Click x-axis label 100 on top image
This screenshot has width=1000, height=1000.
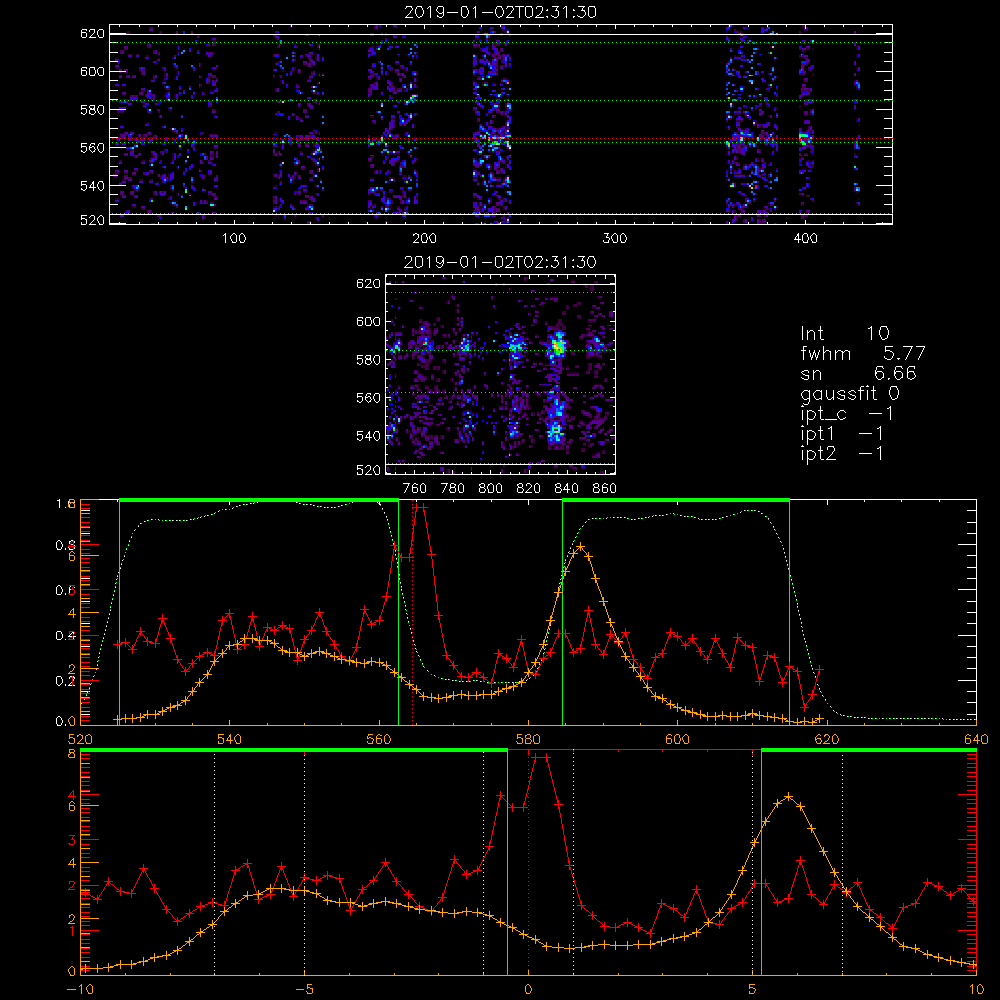click(x=234, y=239)
